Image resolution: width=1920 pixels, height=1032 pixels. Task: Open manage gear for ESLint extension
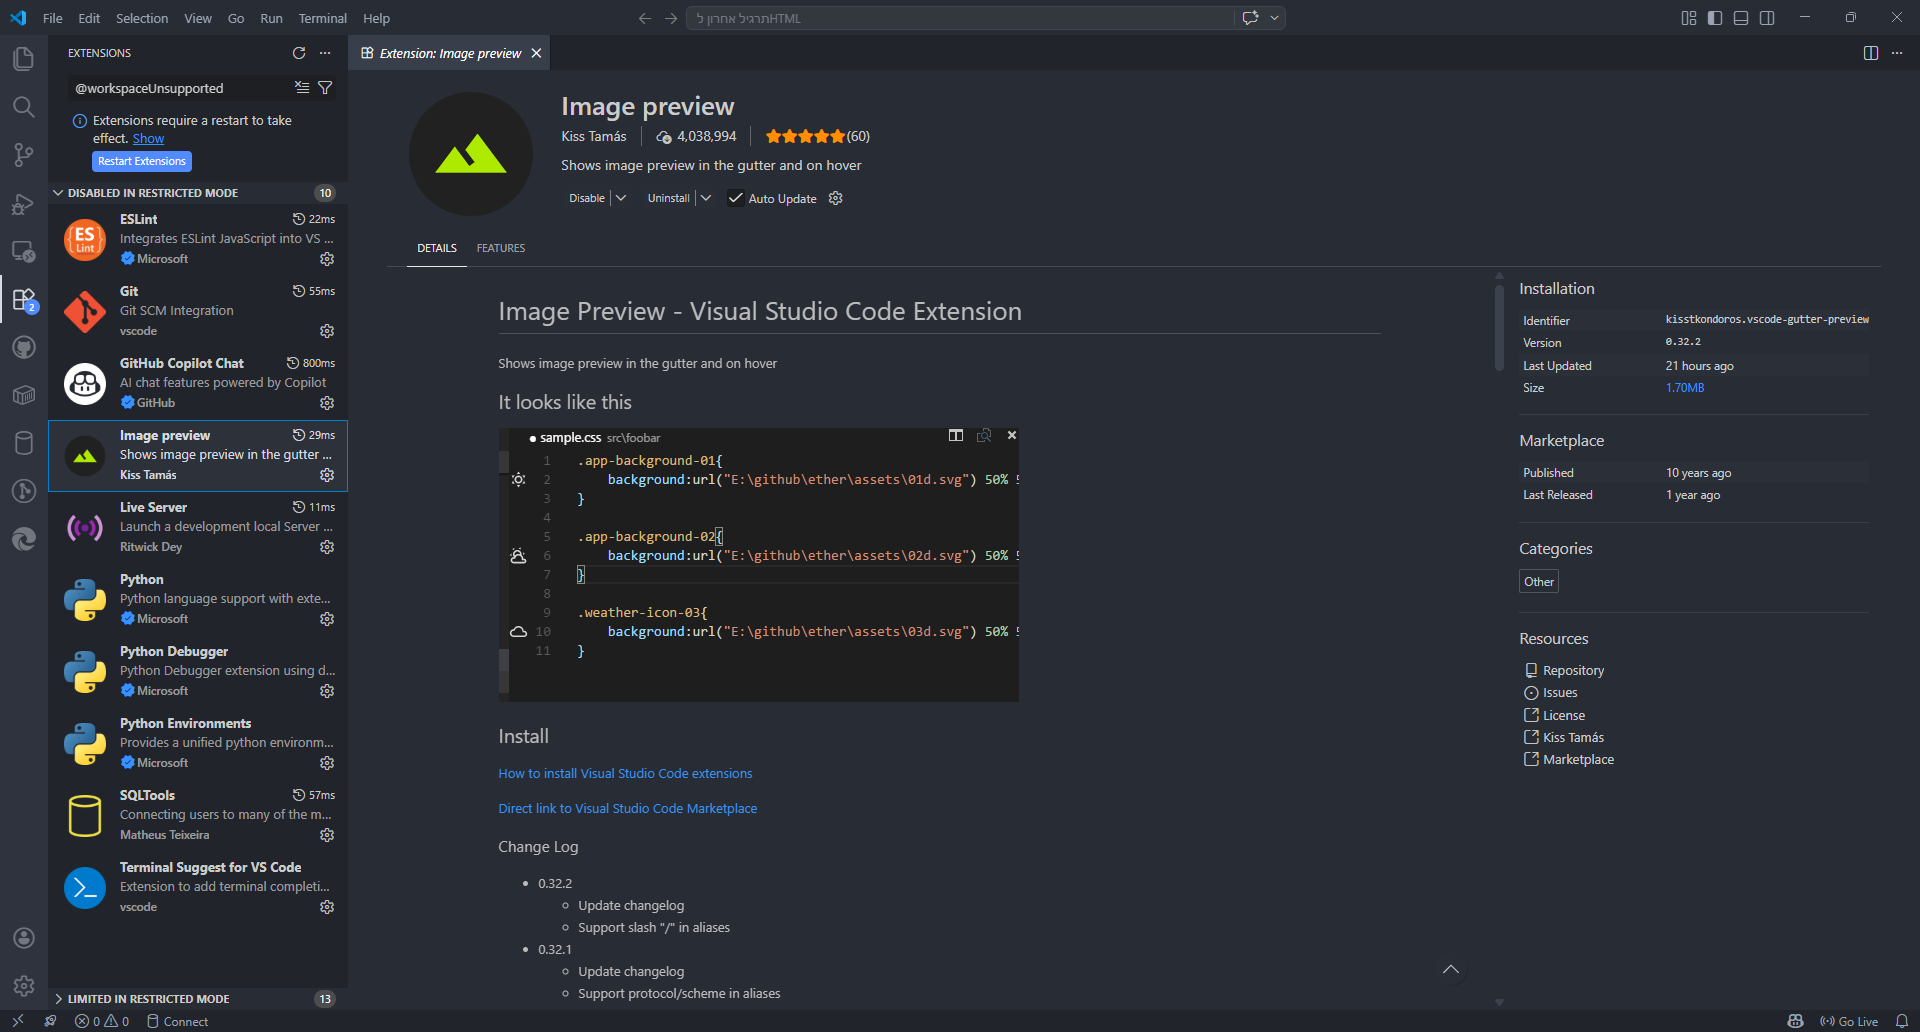(327, 259)
